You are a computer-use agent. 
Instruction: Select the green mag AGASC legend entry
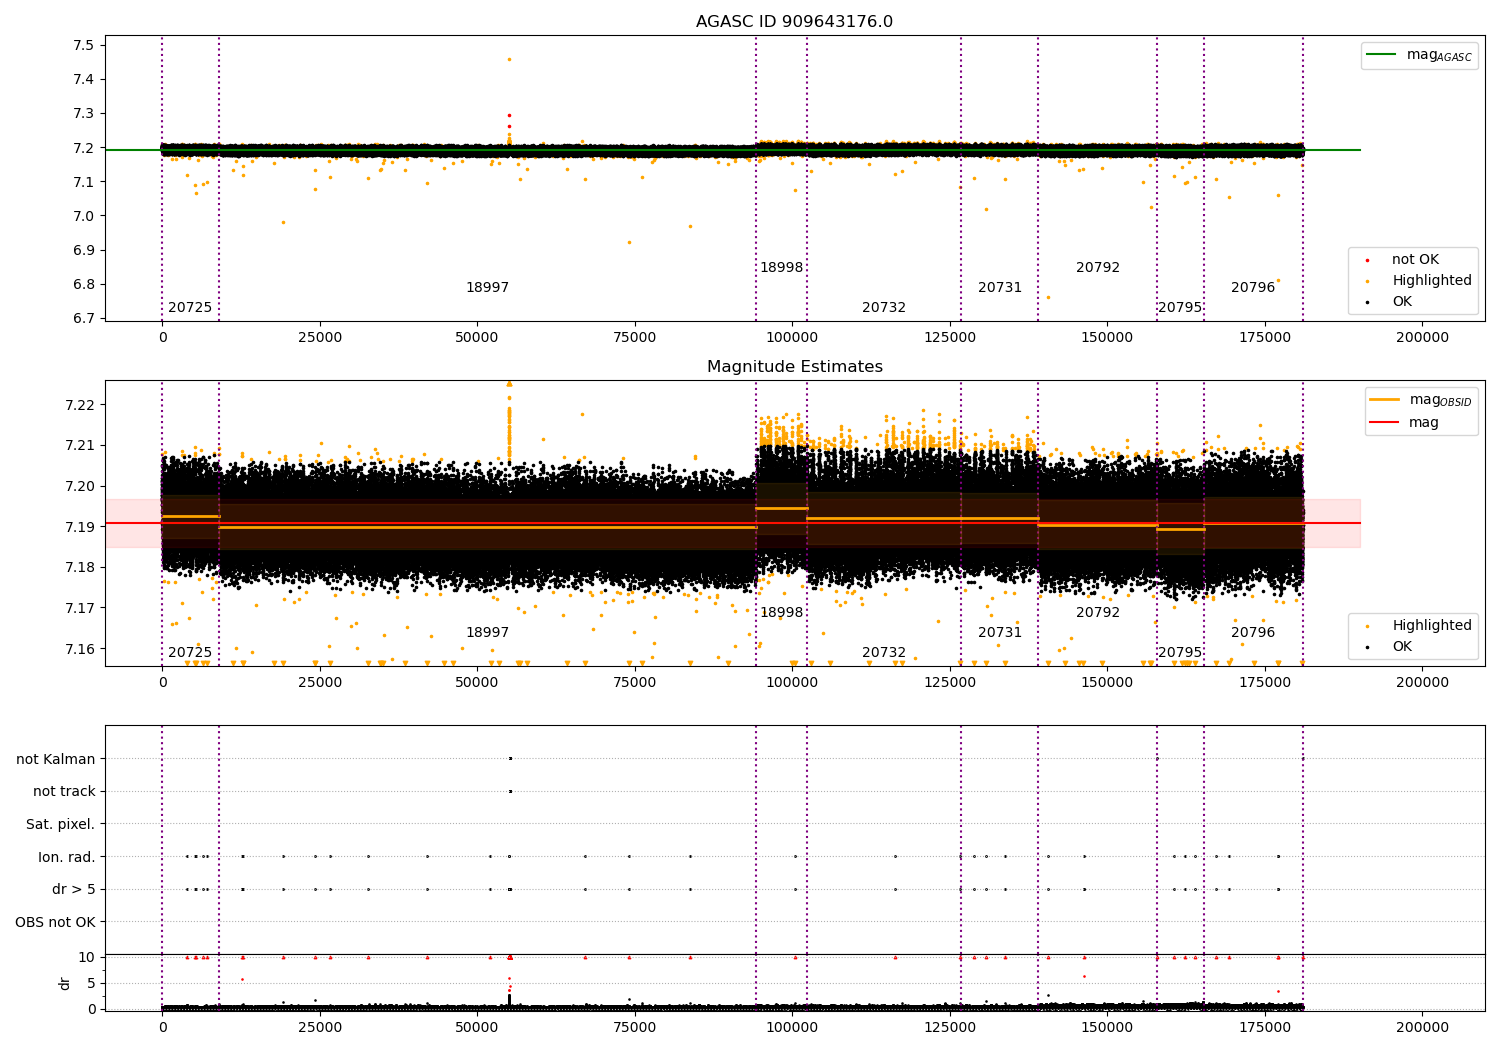click(1420, 55)
